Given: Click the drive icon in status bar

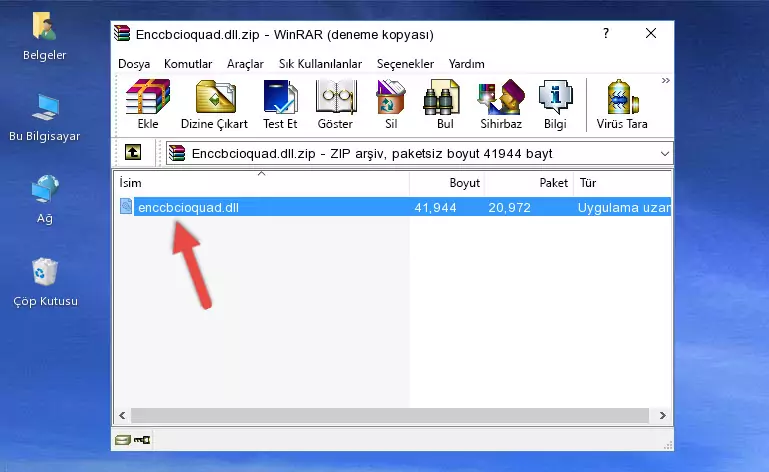Looking at the screenshot, I should click(123, 440).
